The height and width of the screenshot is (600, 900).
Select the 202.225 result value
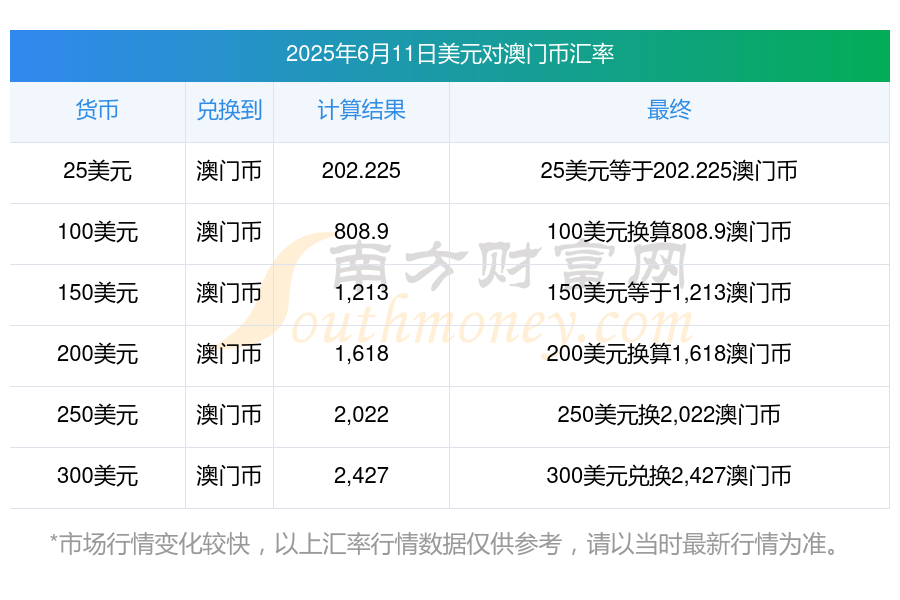tap(361, 171)
